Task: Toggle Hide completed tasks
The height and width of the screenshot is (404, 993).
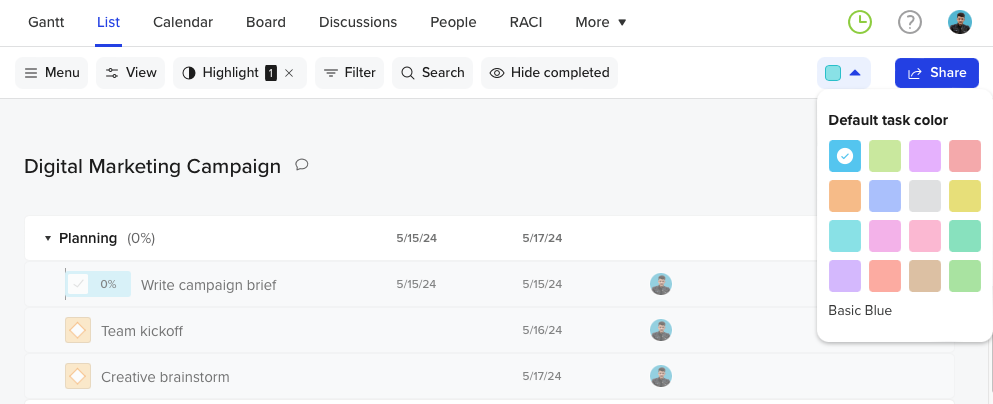Action: 549,73
